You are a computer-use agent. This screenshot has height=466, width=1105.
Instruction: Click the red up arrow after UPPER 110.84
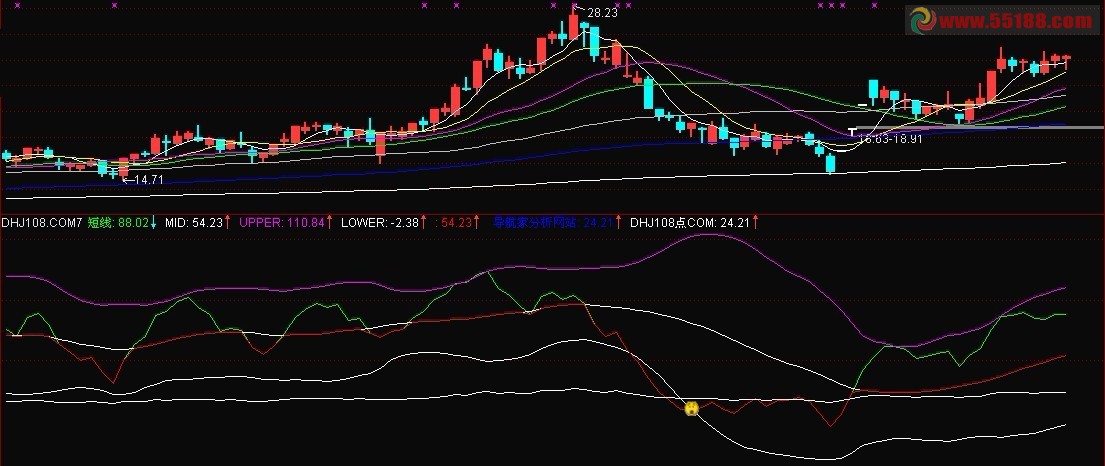pyautogui.click(x=330, y=223)
